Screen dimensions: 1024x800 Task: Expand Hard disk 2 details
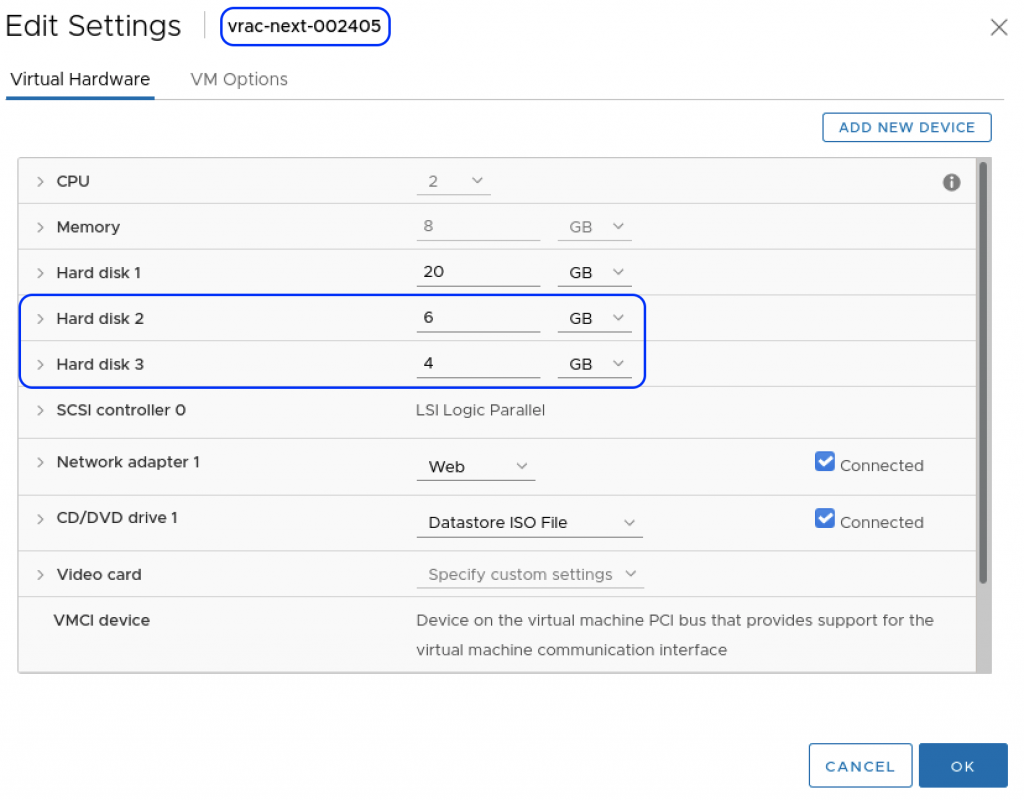click(41, 319)
